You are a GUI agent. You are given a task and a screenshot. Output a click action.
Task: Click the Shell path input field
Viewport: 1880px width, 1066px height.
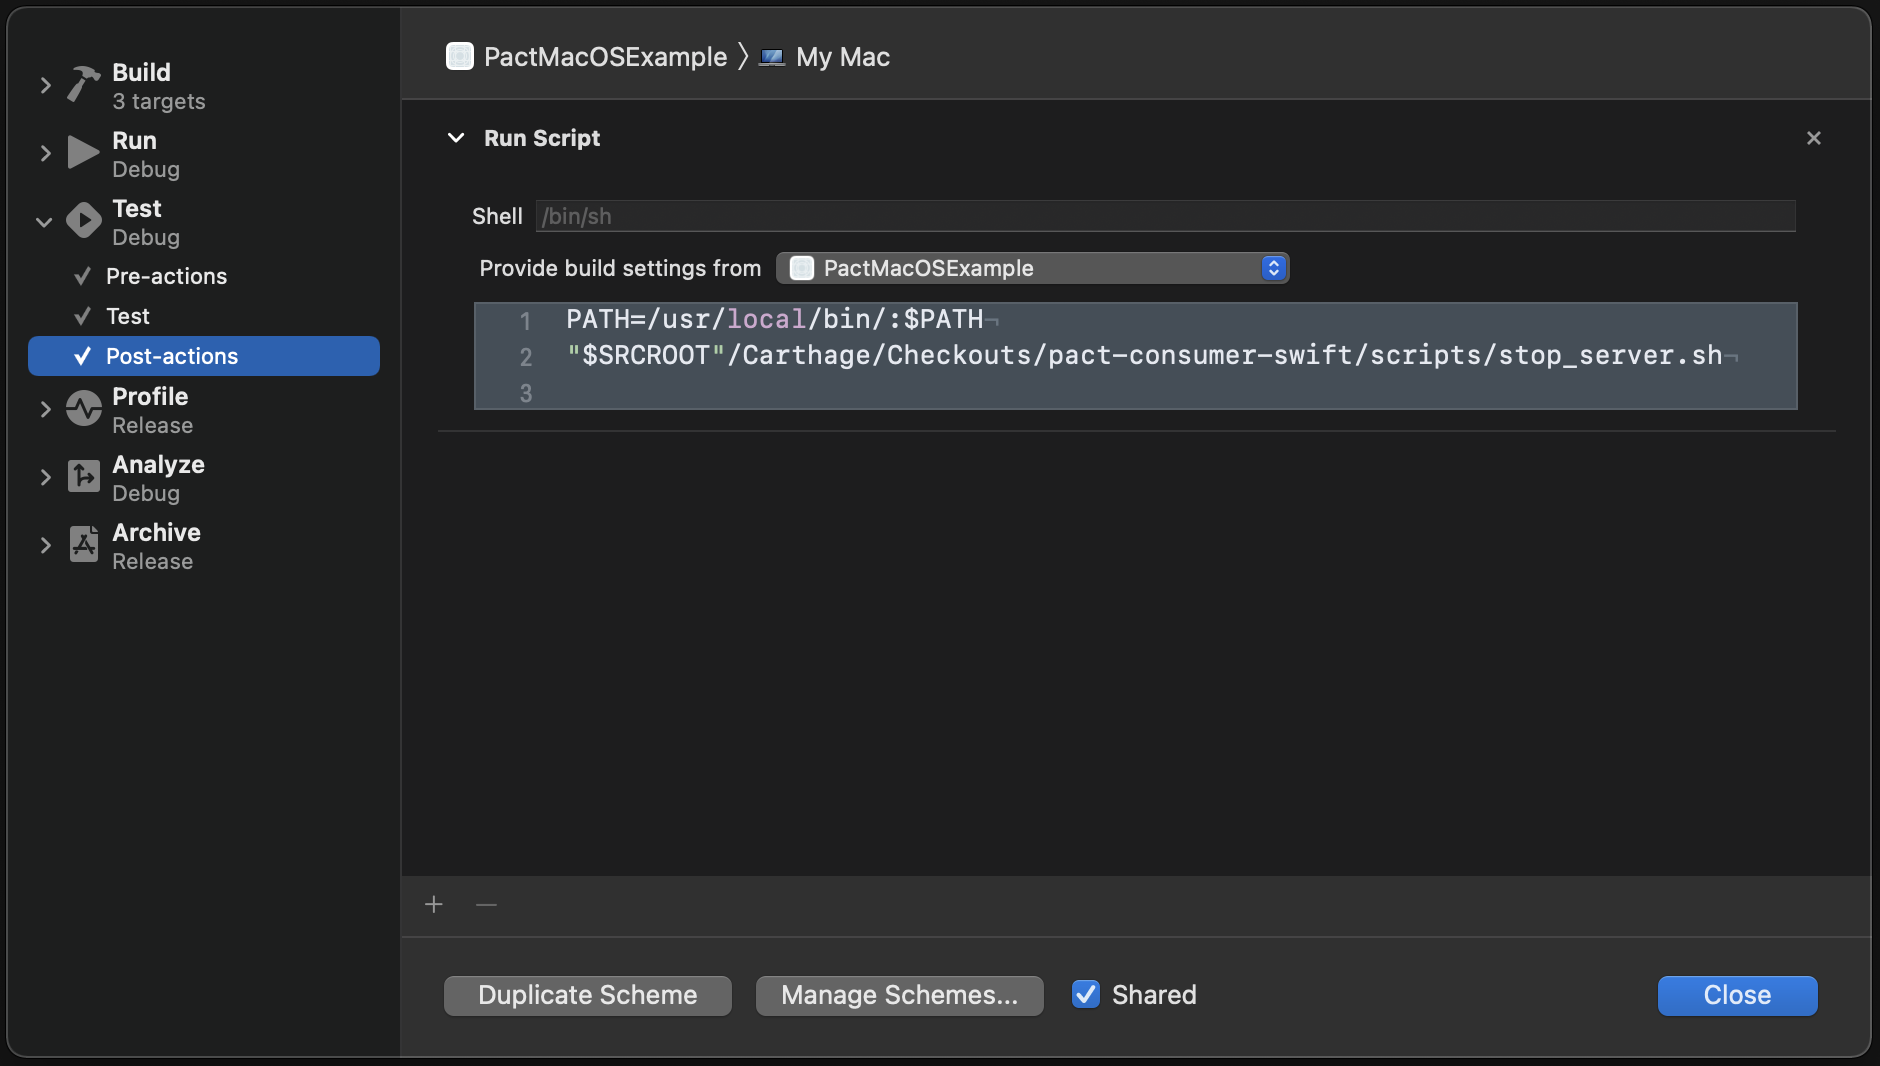pyautogui.click(x=1166, y=216)
